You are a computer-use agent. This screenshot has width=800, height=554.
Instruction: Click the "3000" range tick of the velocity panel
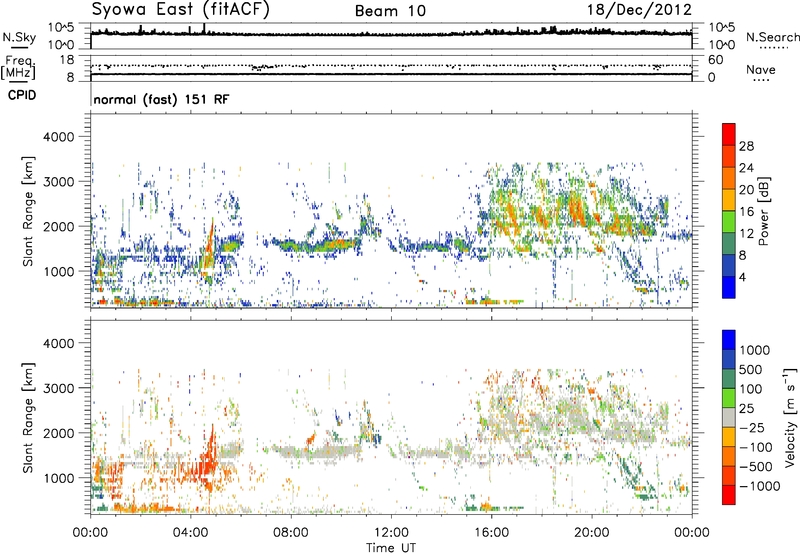click(x=58, y=388)
